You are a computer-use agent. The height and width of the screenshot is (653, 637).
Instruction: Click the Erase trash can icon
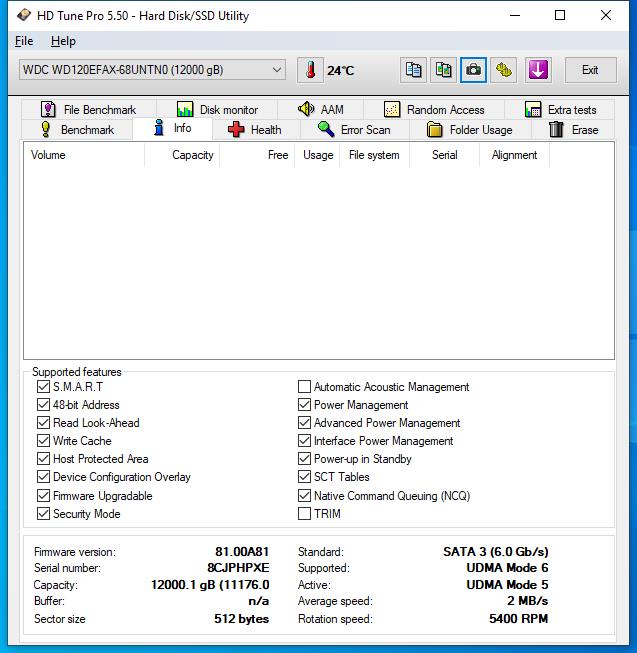click(x=556, y=129)
